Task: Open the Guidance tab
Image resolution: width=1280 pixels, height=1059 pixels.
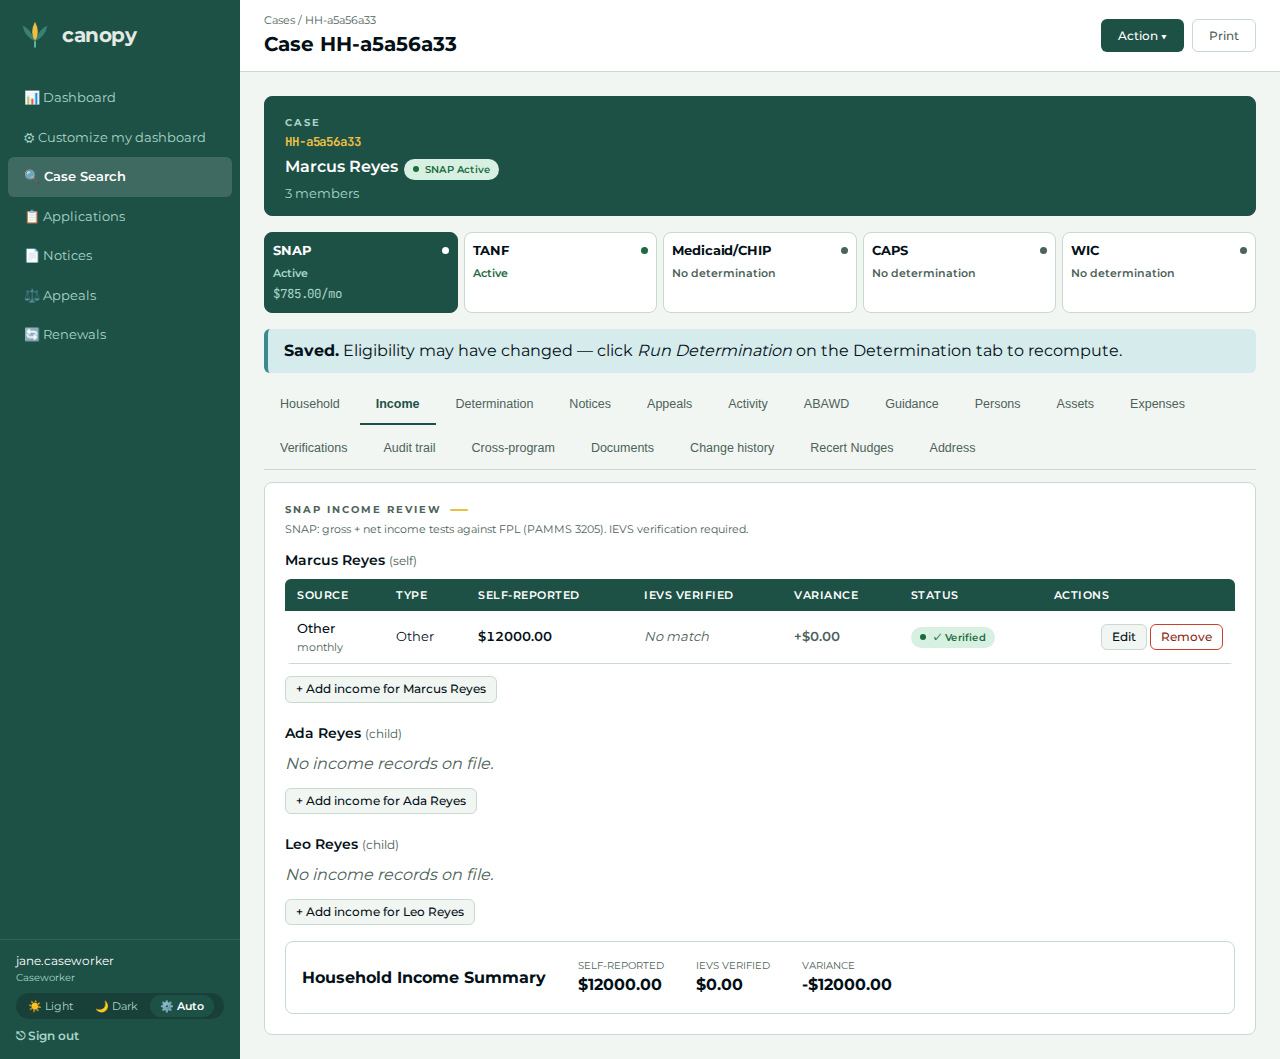Action: (x=912, y=404)
